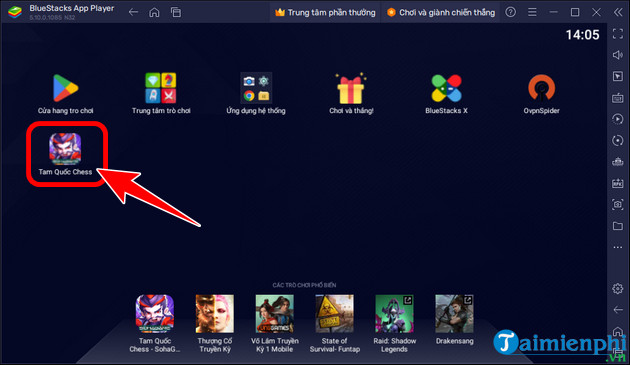Screen dimensions: 630x365
Task: Click the rotate screen icon in sidebar
Action: pos(618,140)
